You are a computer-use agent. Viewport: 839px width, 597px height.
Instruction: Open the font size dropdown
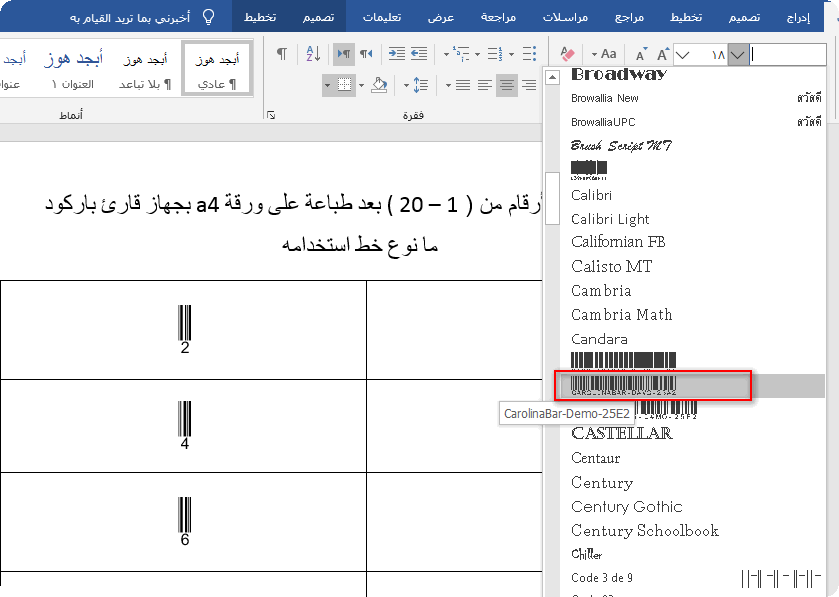coord(682,55)
